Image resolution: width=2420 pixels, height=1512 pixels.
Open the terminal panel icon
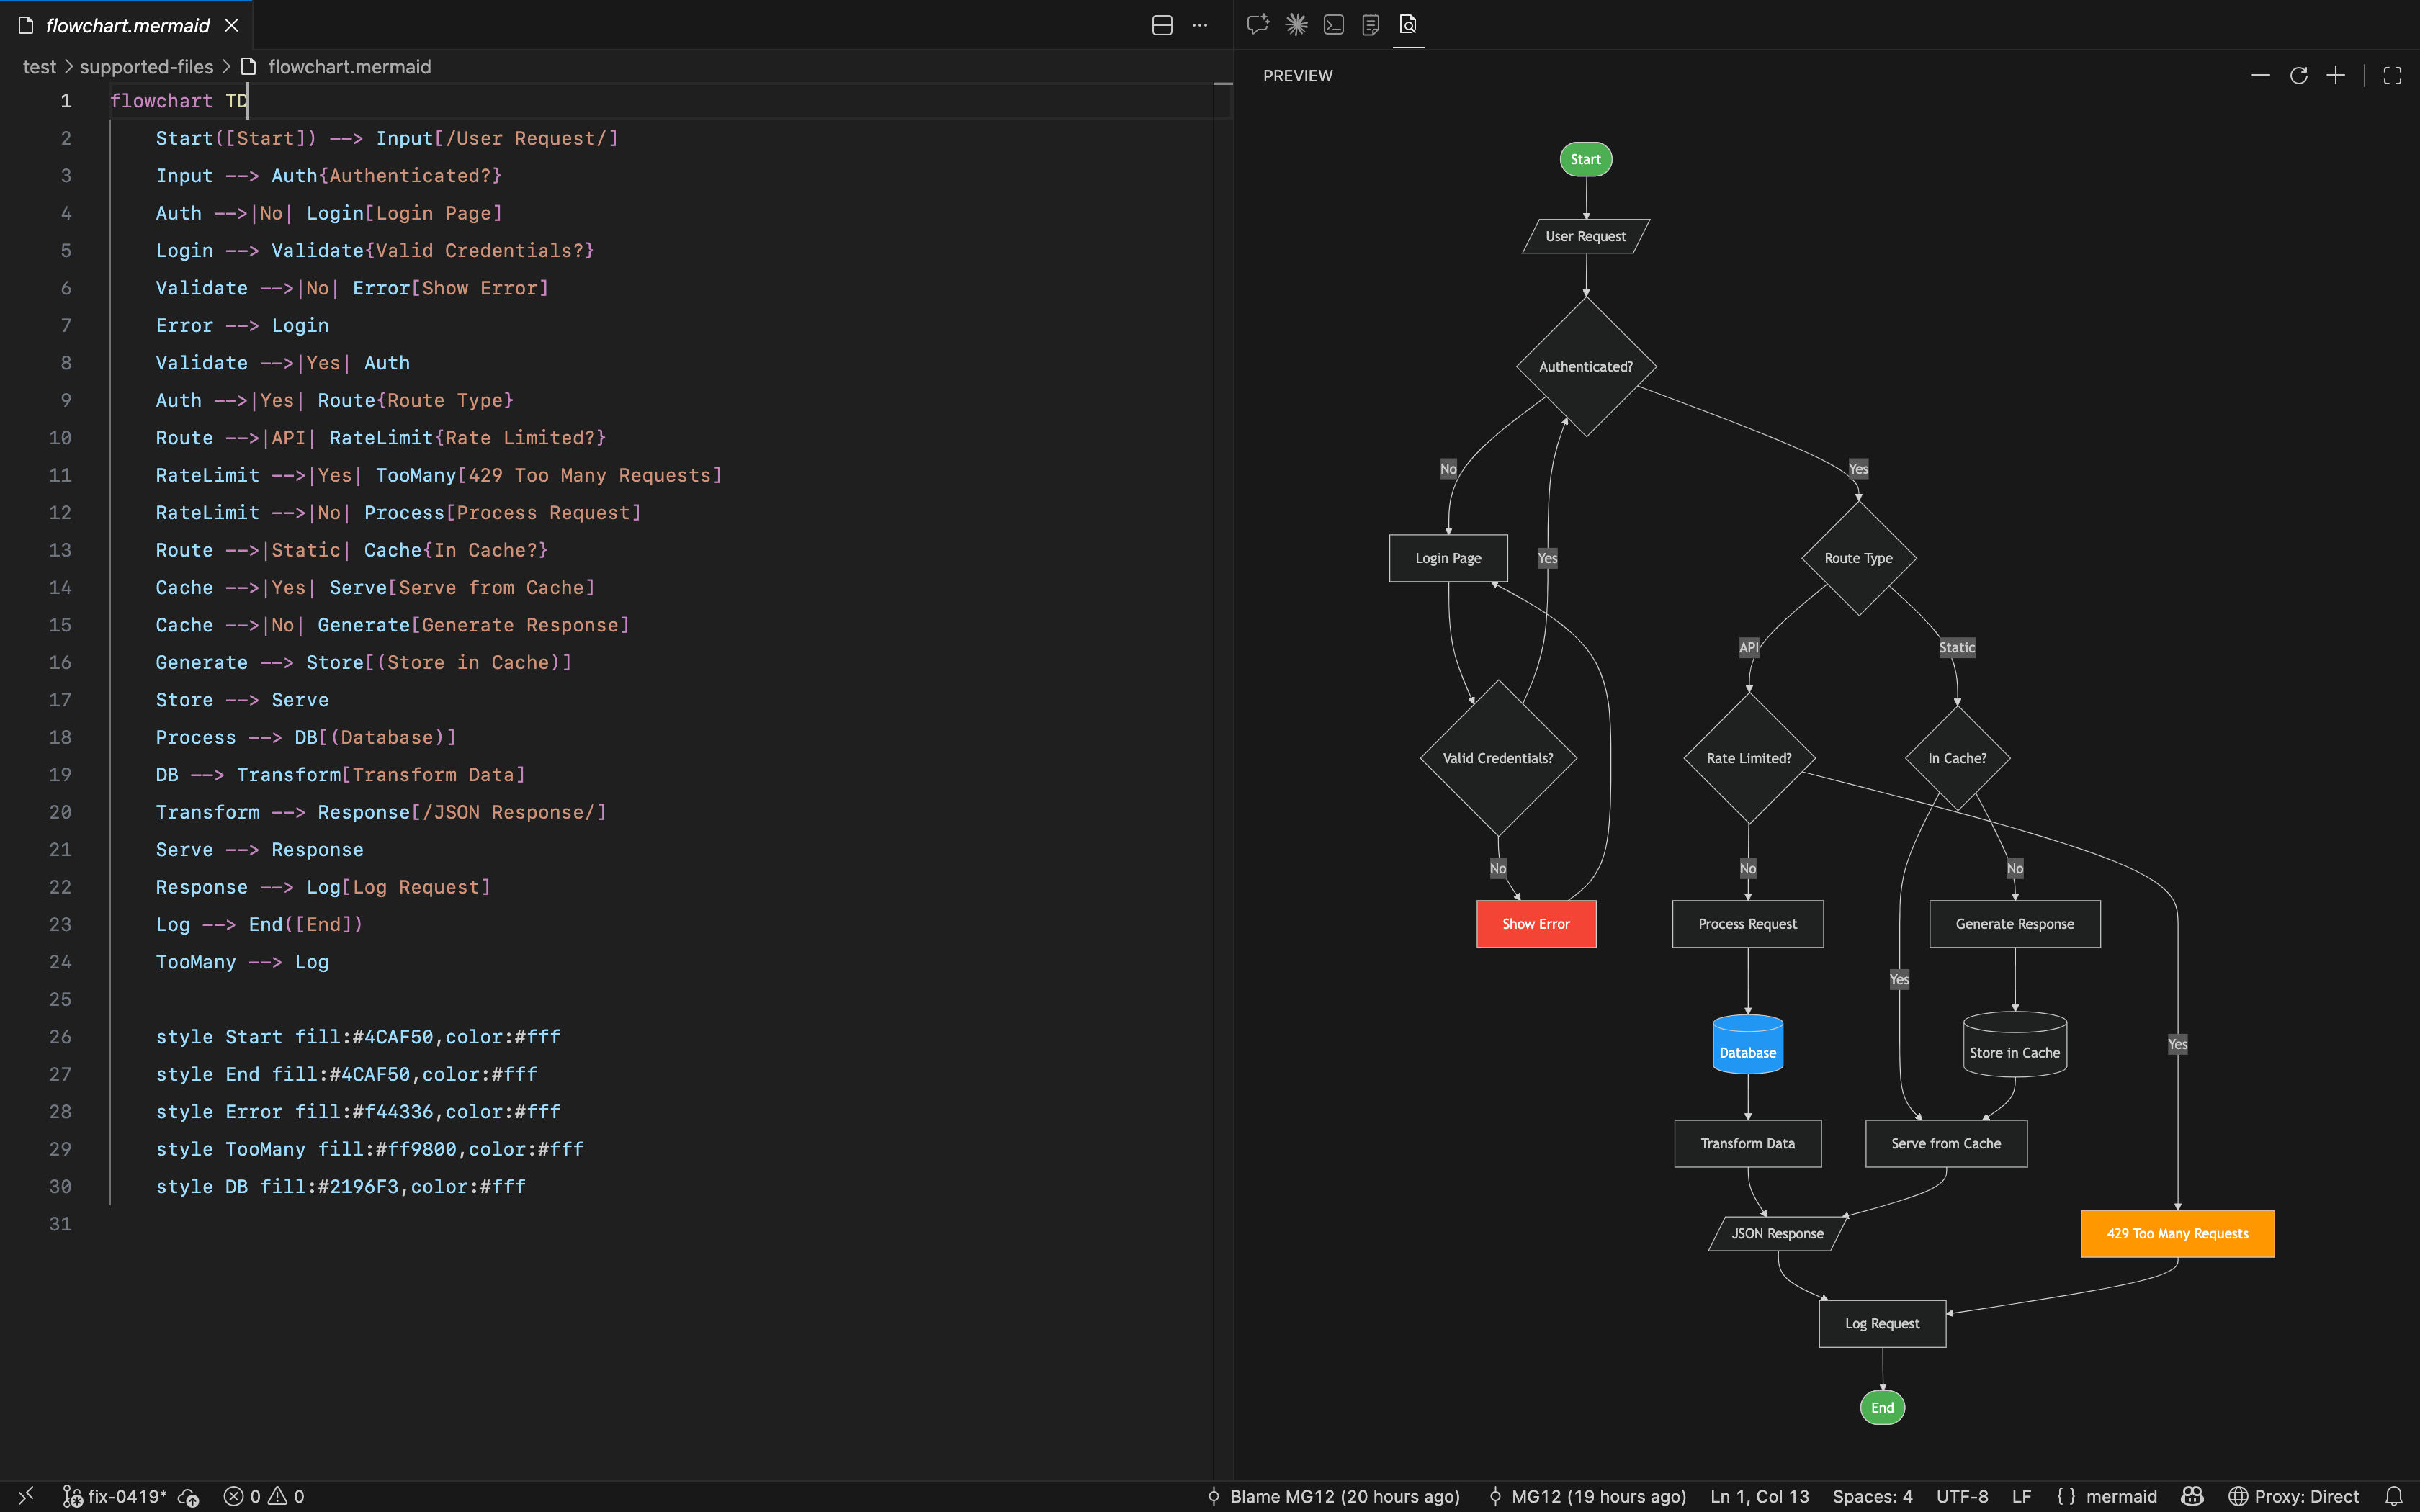tap(1333, 24)
